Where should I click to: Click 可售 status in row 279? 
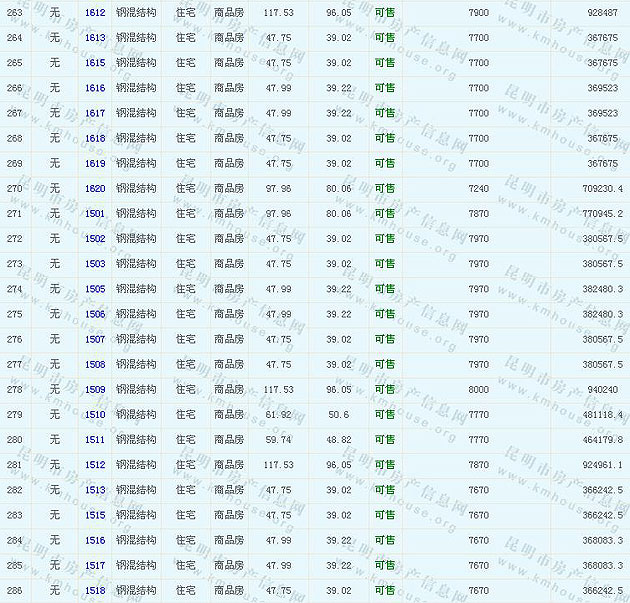(x=385, y=415)
